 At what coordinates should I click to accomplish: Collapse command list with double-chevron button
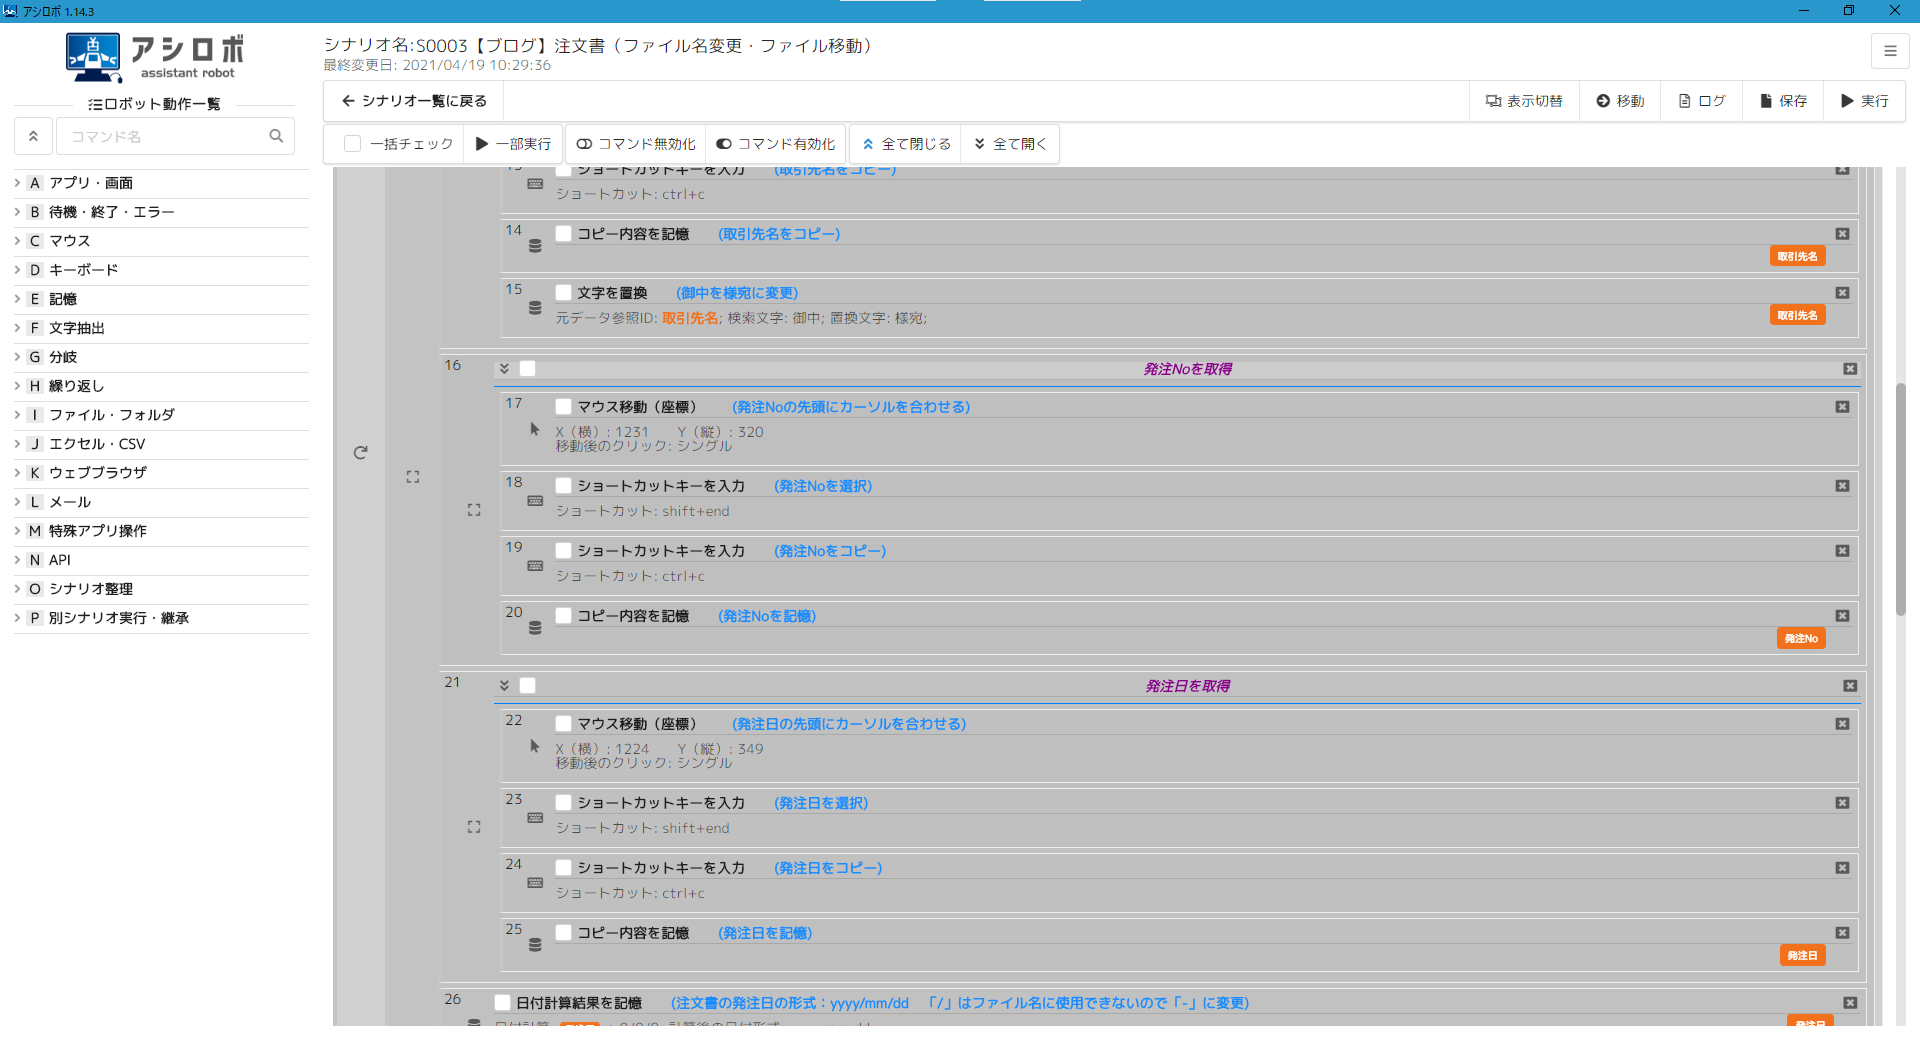click(x=33, y=136)
